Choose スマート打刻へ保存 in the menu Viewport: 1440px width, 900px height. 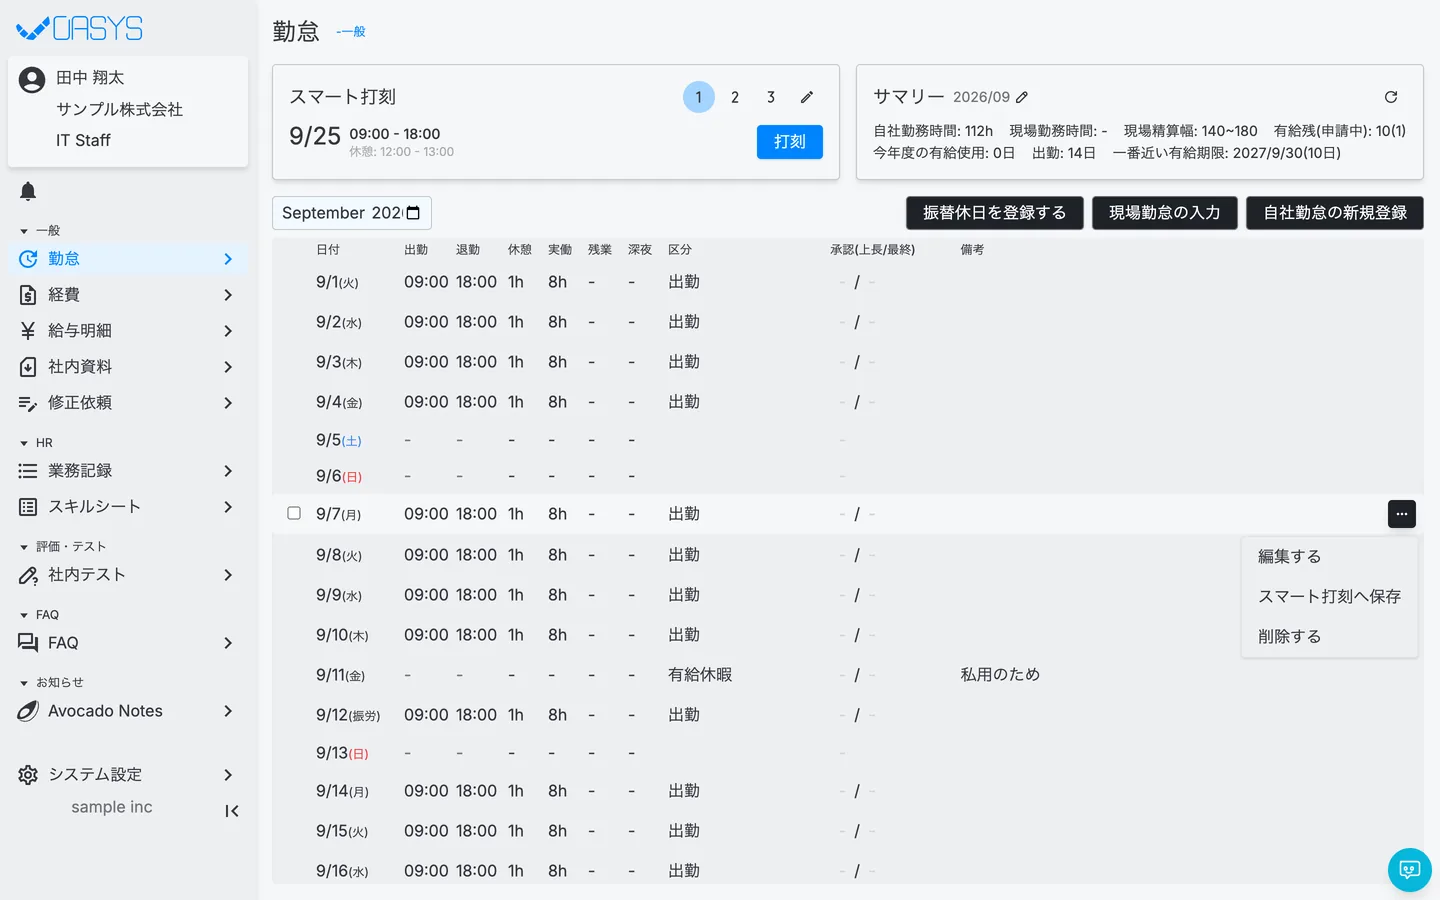pyautogui.click(x=1329, y=596)
